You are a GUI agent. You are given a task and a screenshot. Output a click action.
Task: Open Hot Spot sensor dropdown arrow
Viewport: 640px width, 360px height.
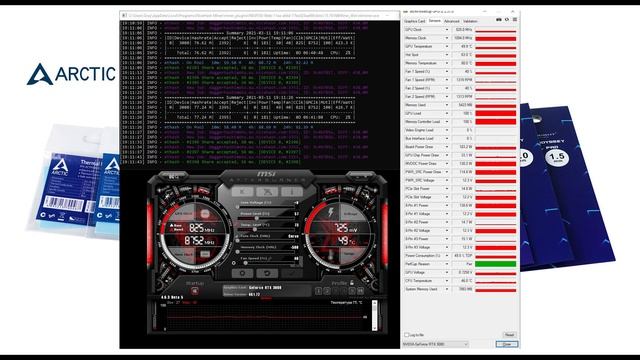pos(447,55)
